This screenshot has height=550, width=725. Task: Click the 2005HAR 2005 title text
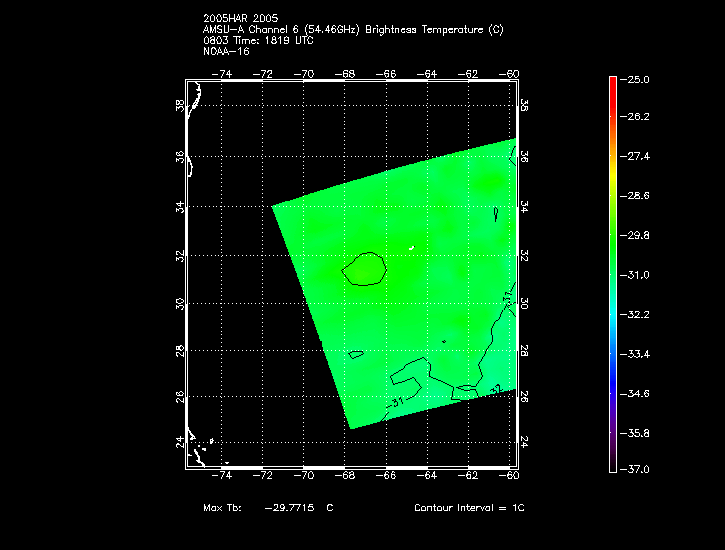click(x=240, y=18)
